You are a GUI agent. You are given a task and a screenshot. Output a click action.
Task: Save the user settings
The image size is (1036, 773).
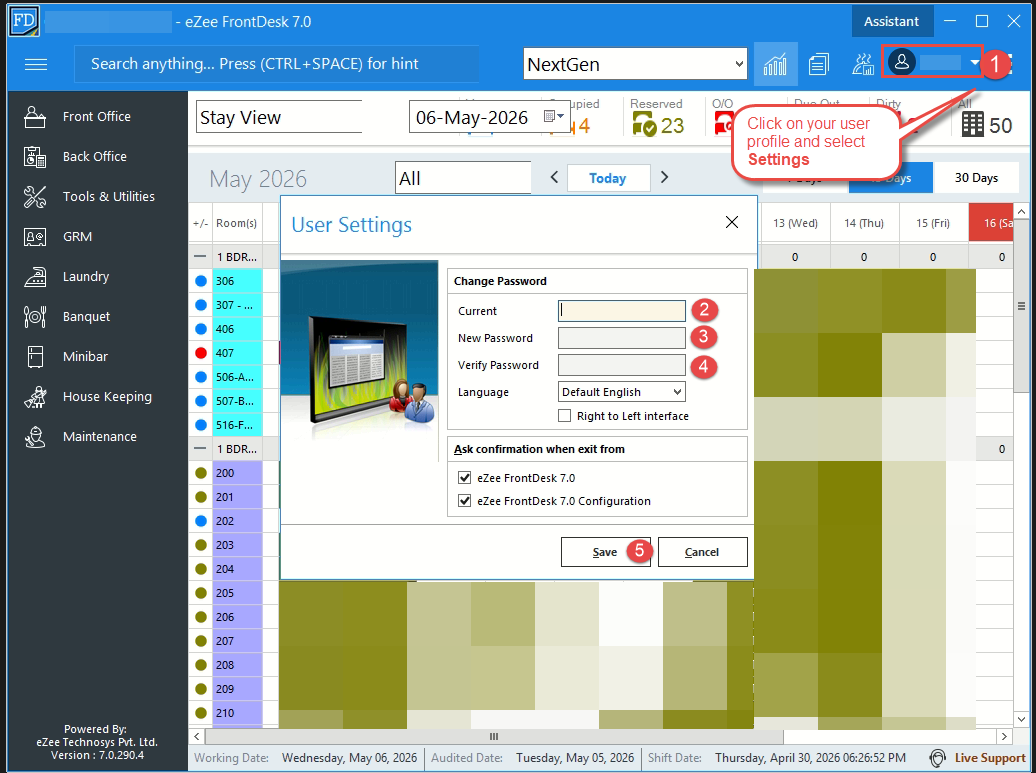click(605, 552)
